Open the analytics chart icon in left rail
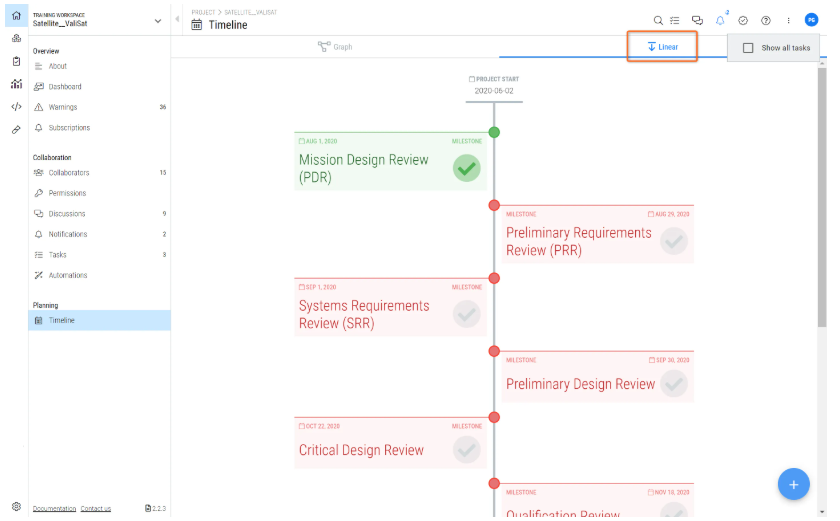 16,84
